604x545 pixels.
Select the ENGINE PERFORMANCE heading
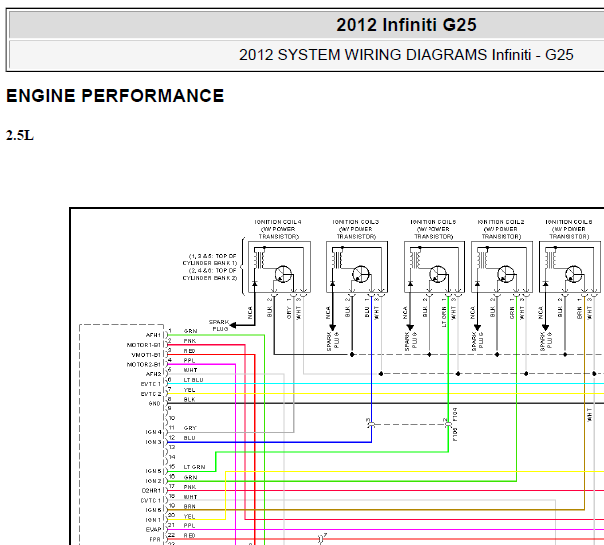tap(115, 96)
